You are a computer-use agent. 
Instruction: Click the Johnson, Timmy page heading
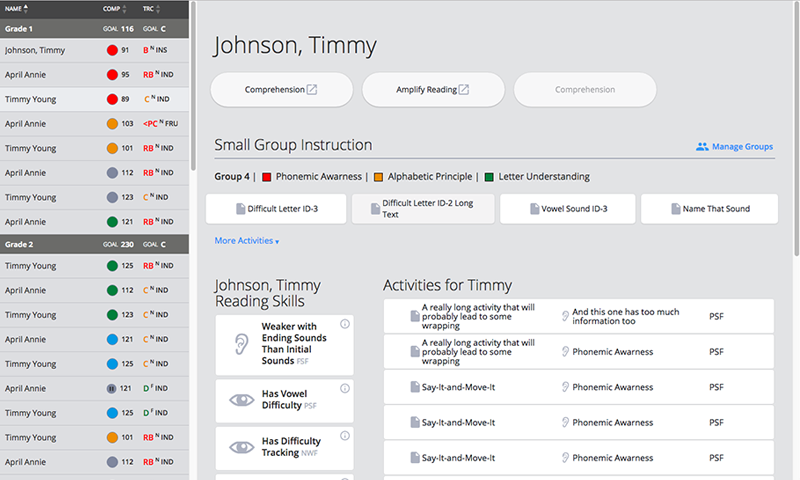pyautogui.click(x=295, y=45)
